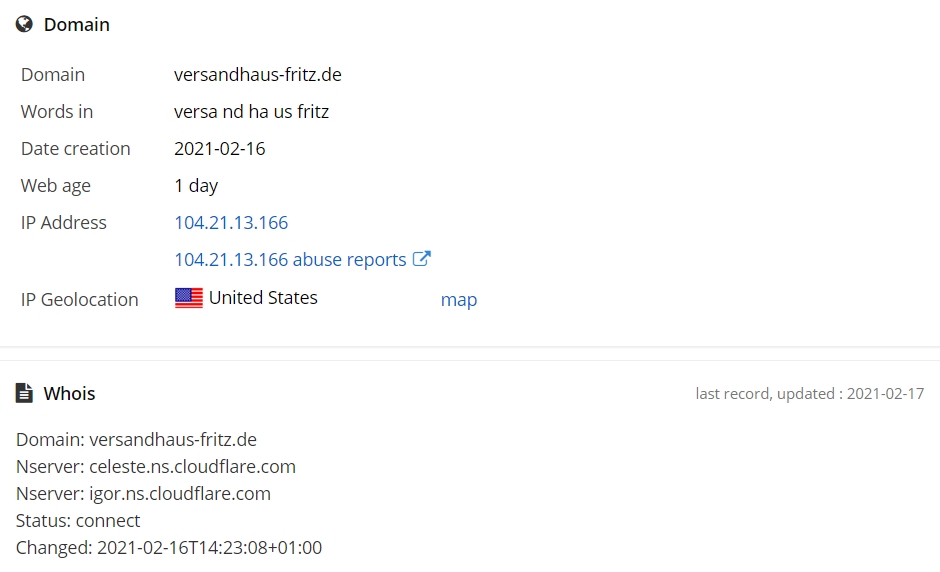Click the Date creation value 2021-02-16
Viewport: 940px width, 572px height.
(219, 149)
